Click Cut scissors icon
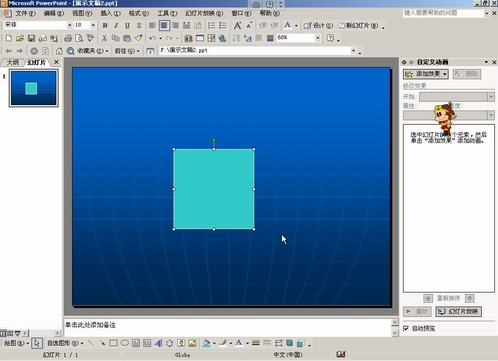The width and height of the screenshot is (498, 361). (x=104, y=38)
